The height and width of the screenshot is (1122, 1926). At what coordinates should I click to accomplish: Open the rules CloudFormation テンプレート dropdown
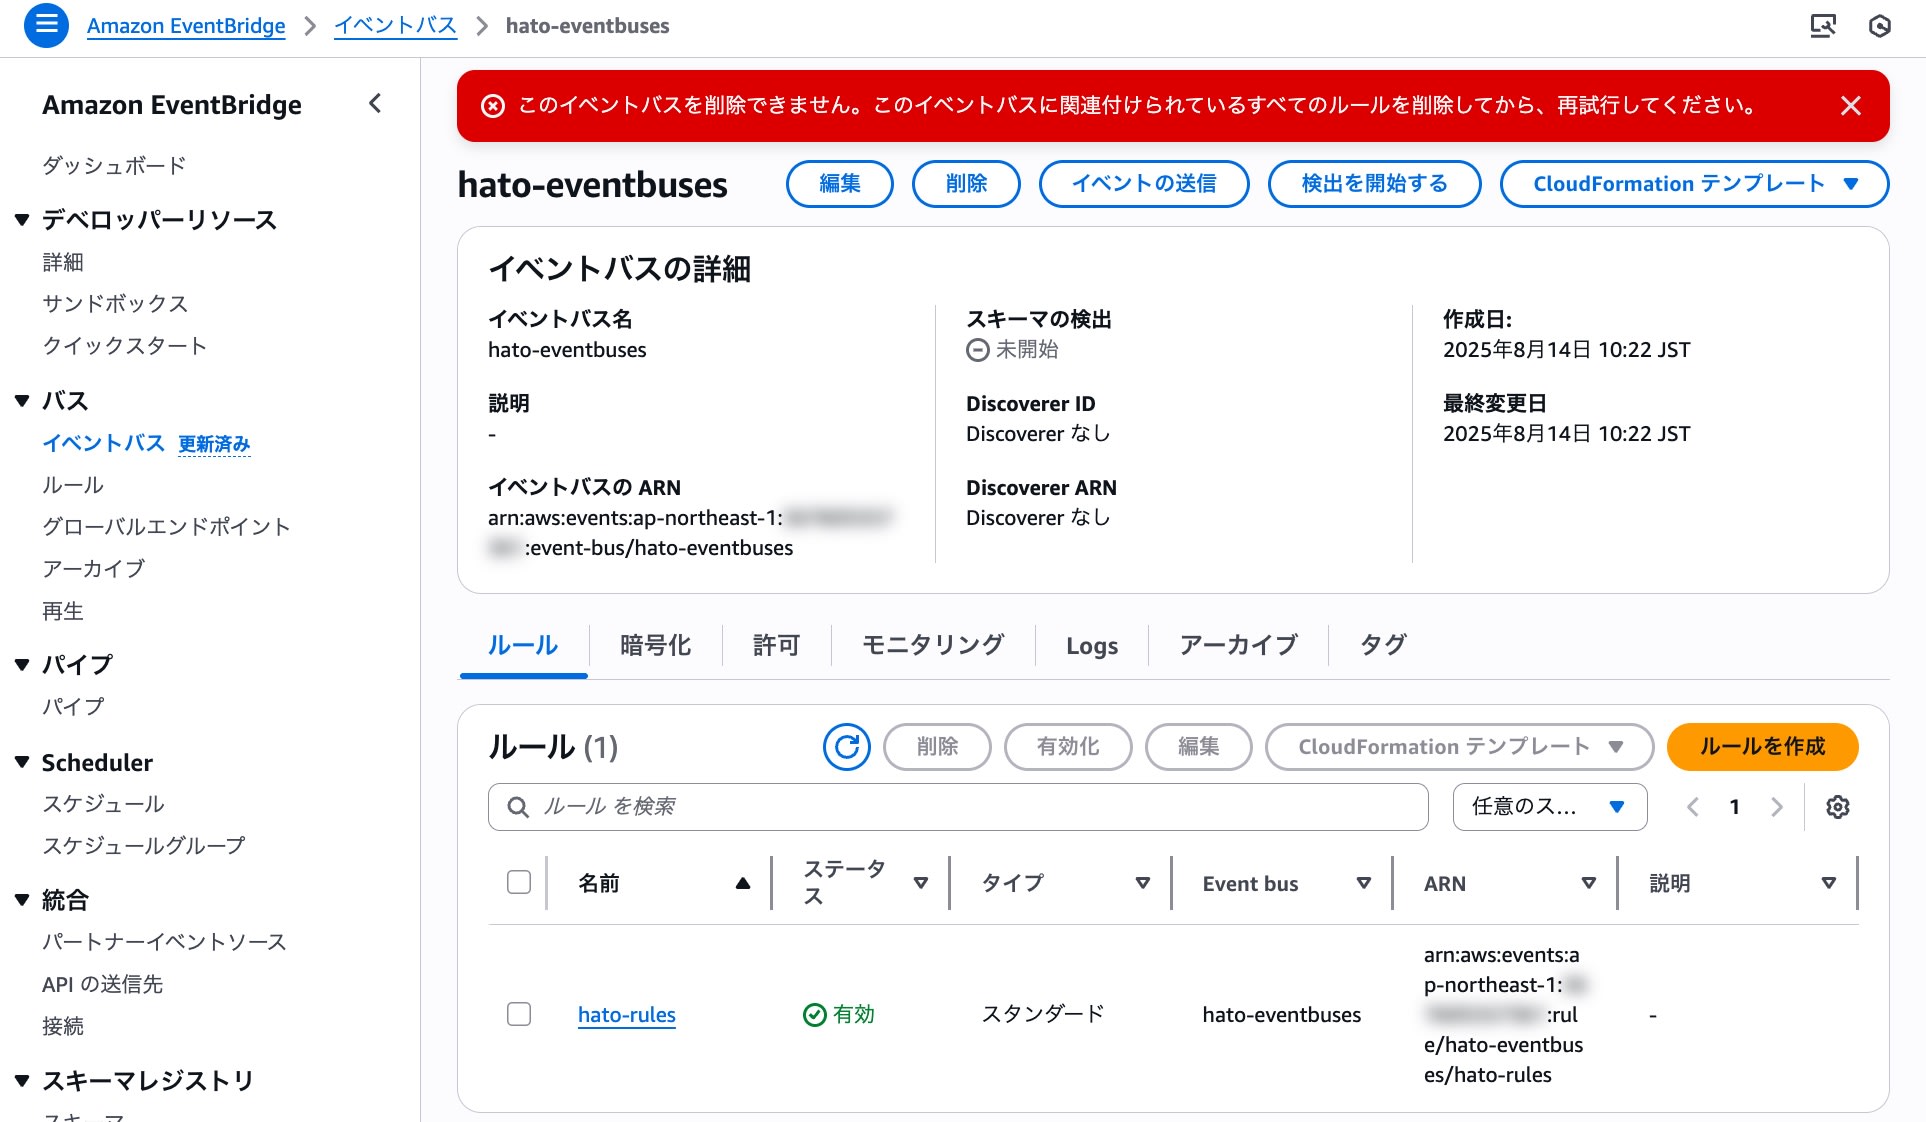pyautogui.click(x=1460, y=747)
